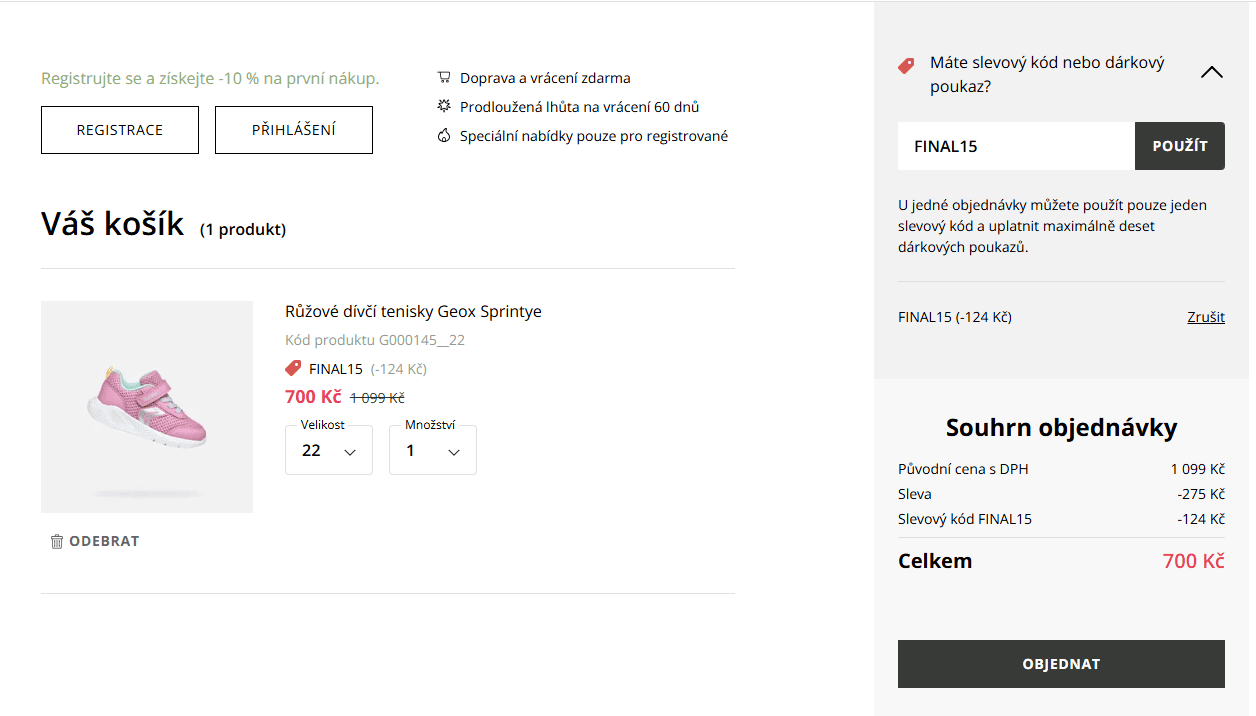
Task: Click the registration -10 % promo text
Action: click(210, 78)
